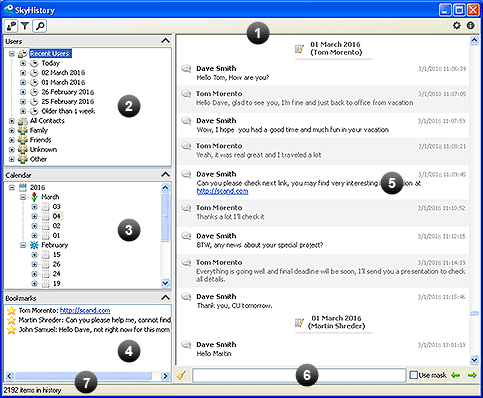Click the speech bubble icon beside 'Thanks a lot I'll check it'
Image resolution: width=483 pixels, height=398 pixels.
click(186, 208)
